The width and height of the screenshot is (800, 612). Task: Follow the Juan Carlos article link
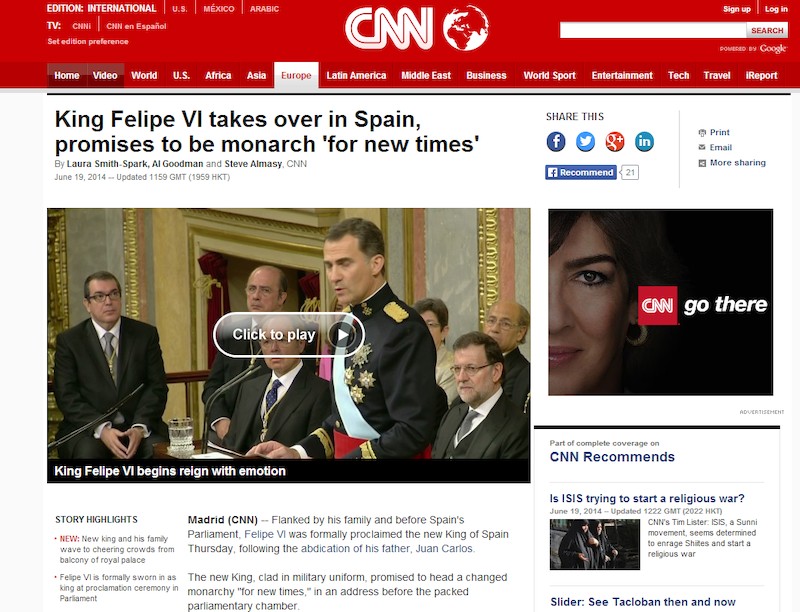(444, 549)
